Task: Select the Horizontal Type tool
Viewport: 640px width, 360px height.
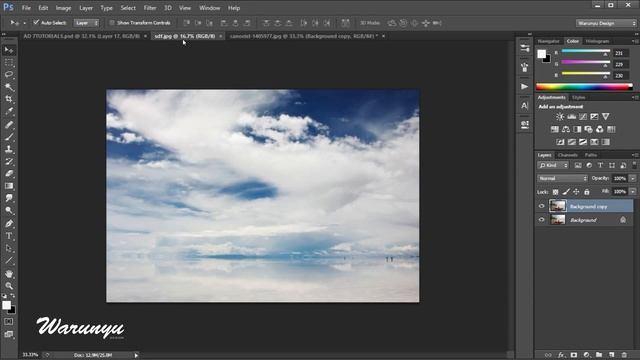Action: (x=9, y=236)
